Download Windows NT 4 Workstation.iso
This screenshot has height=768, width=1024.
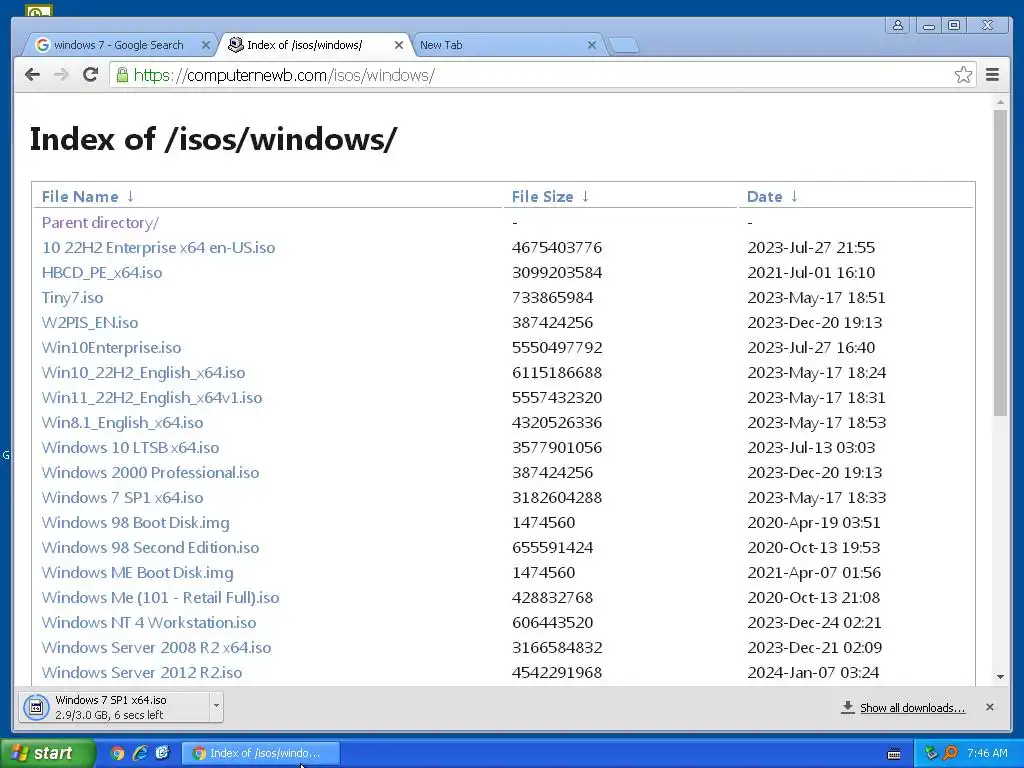coord(149,622)
